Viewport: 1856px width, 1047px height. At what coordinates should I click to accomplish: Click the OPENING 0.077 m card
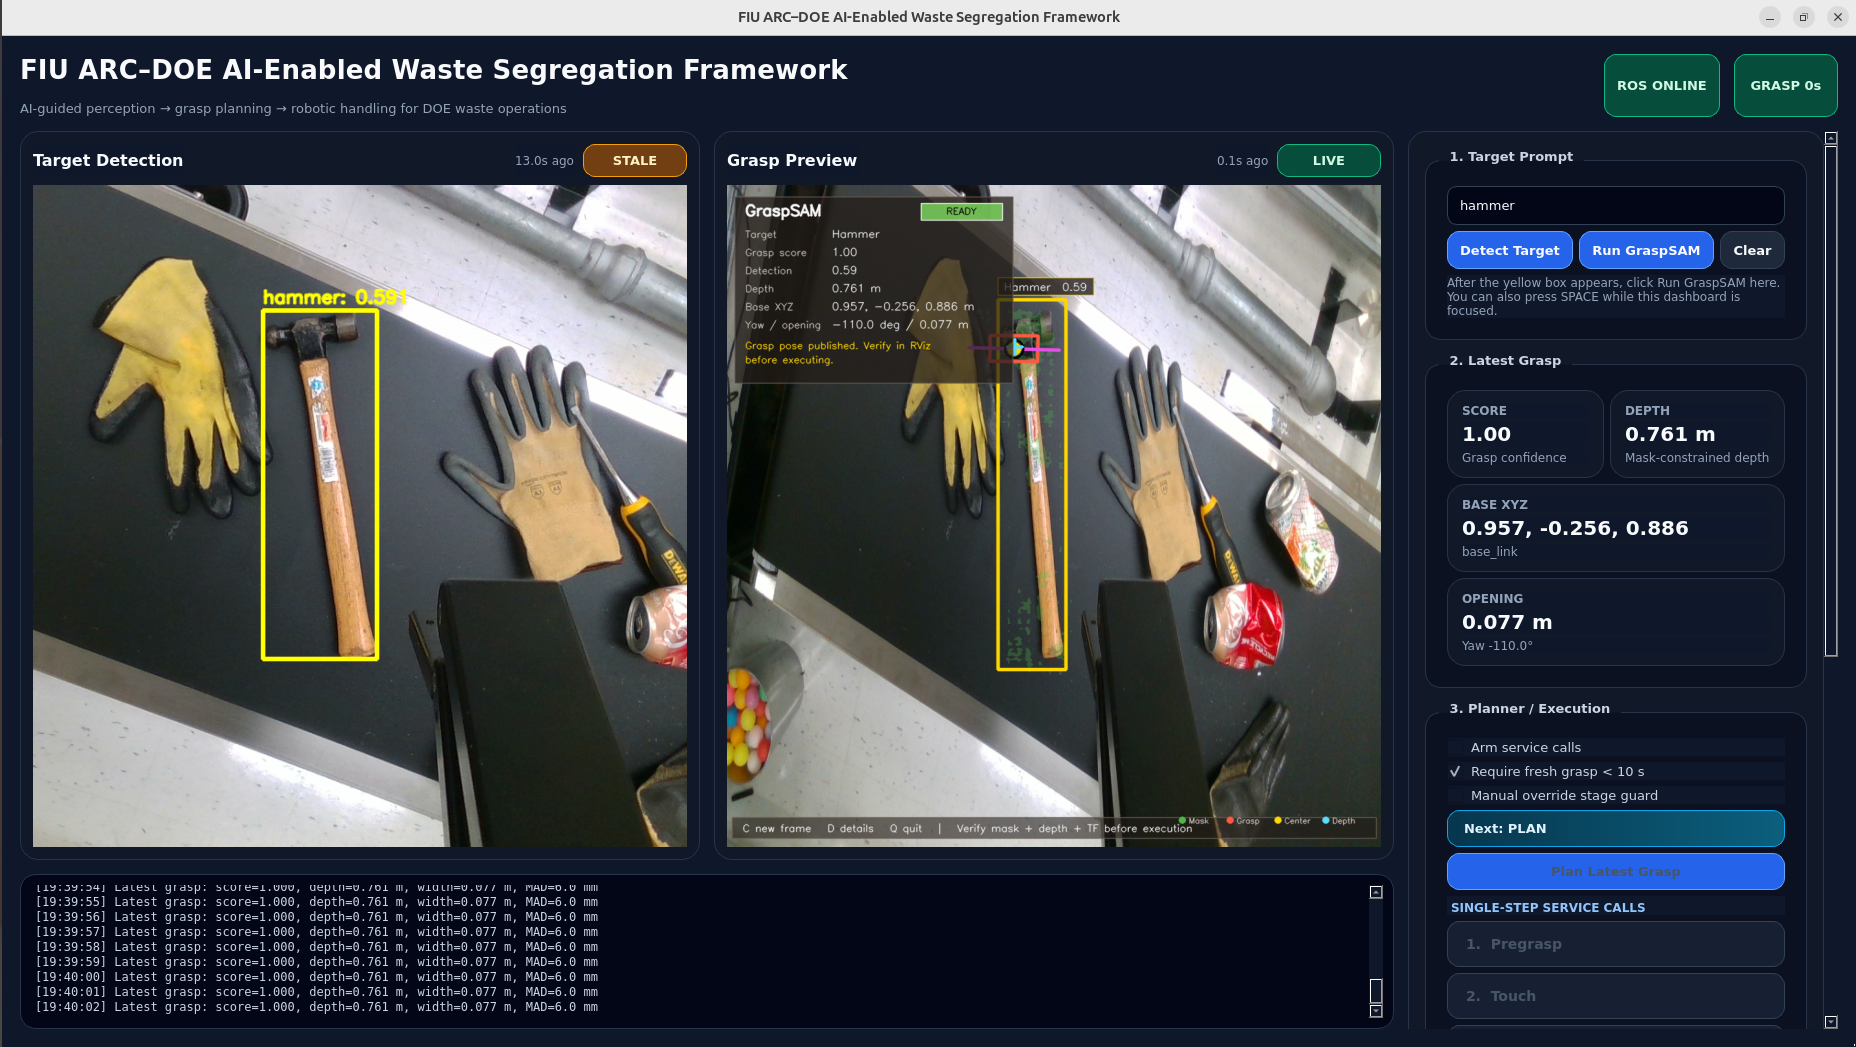pos(1615,622)
